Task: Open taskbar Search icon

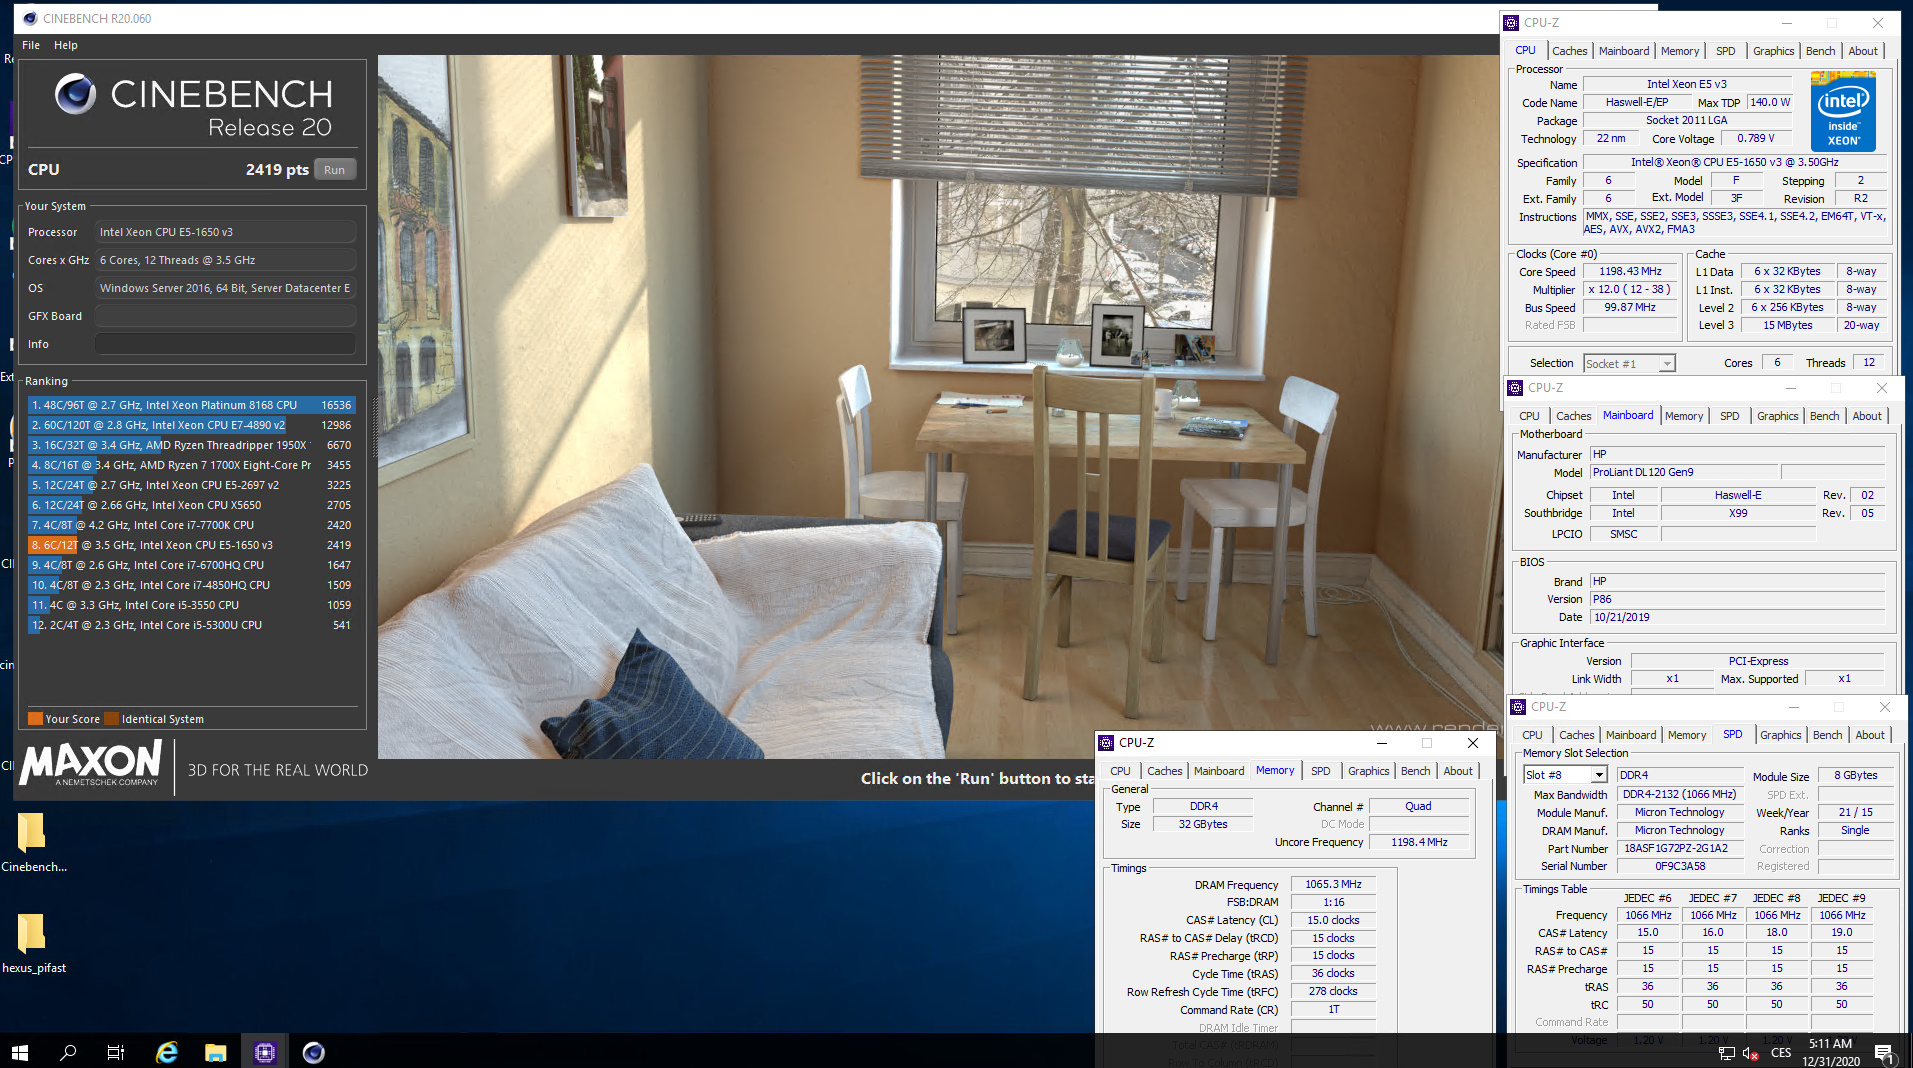Action: (x=68, y=1052)
